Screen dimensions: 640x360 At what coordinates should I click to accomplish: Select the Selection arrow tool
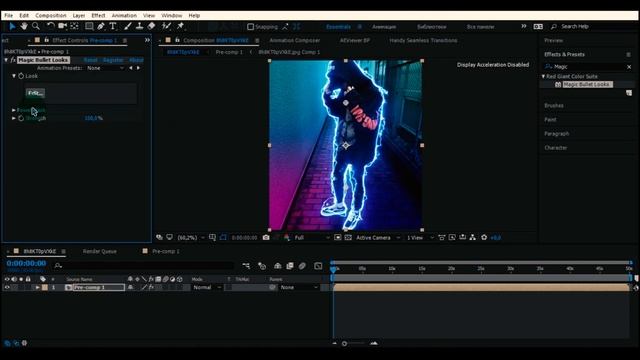pyautogui.click(x=12, y=26)
